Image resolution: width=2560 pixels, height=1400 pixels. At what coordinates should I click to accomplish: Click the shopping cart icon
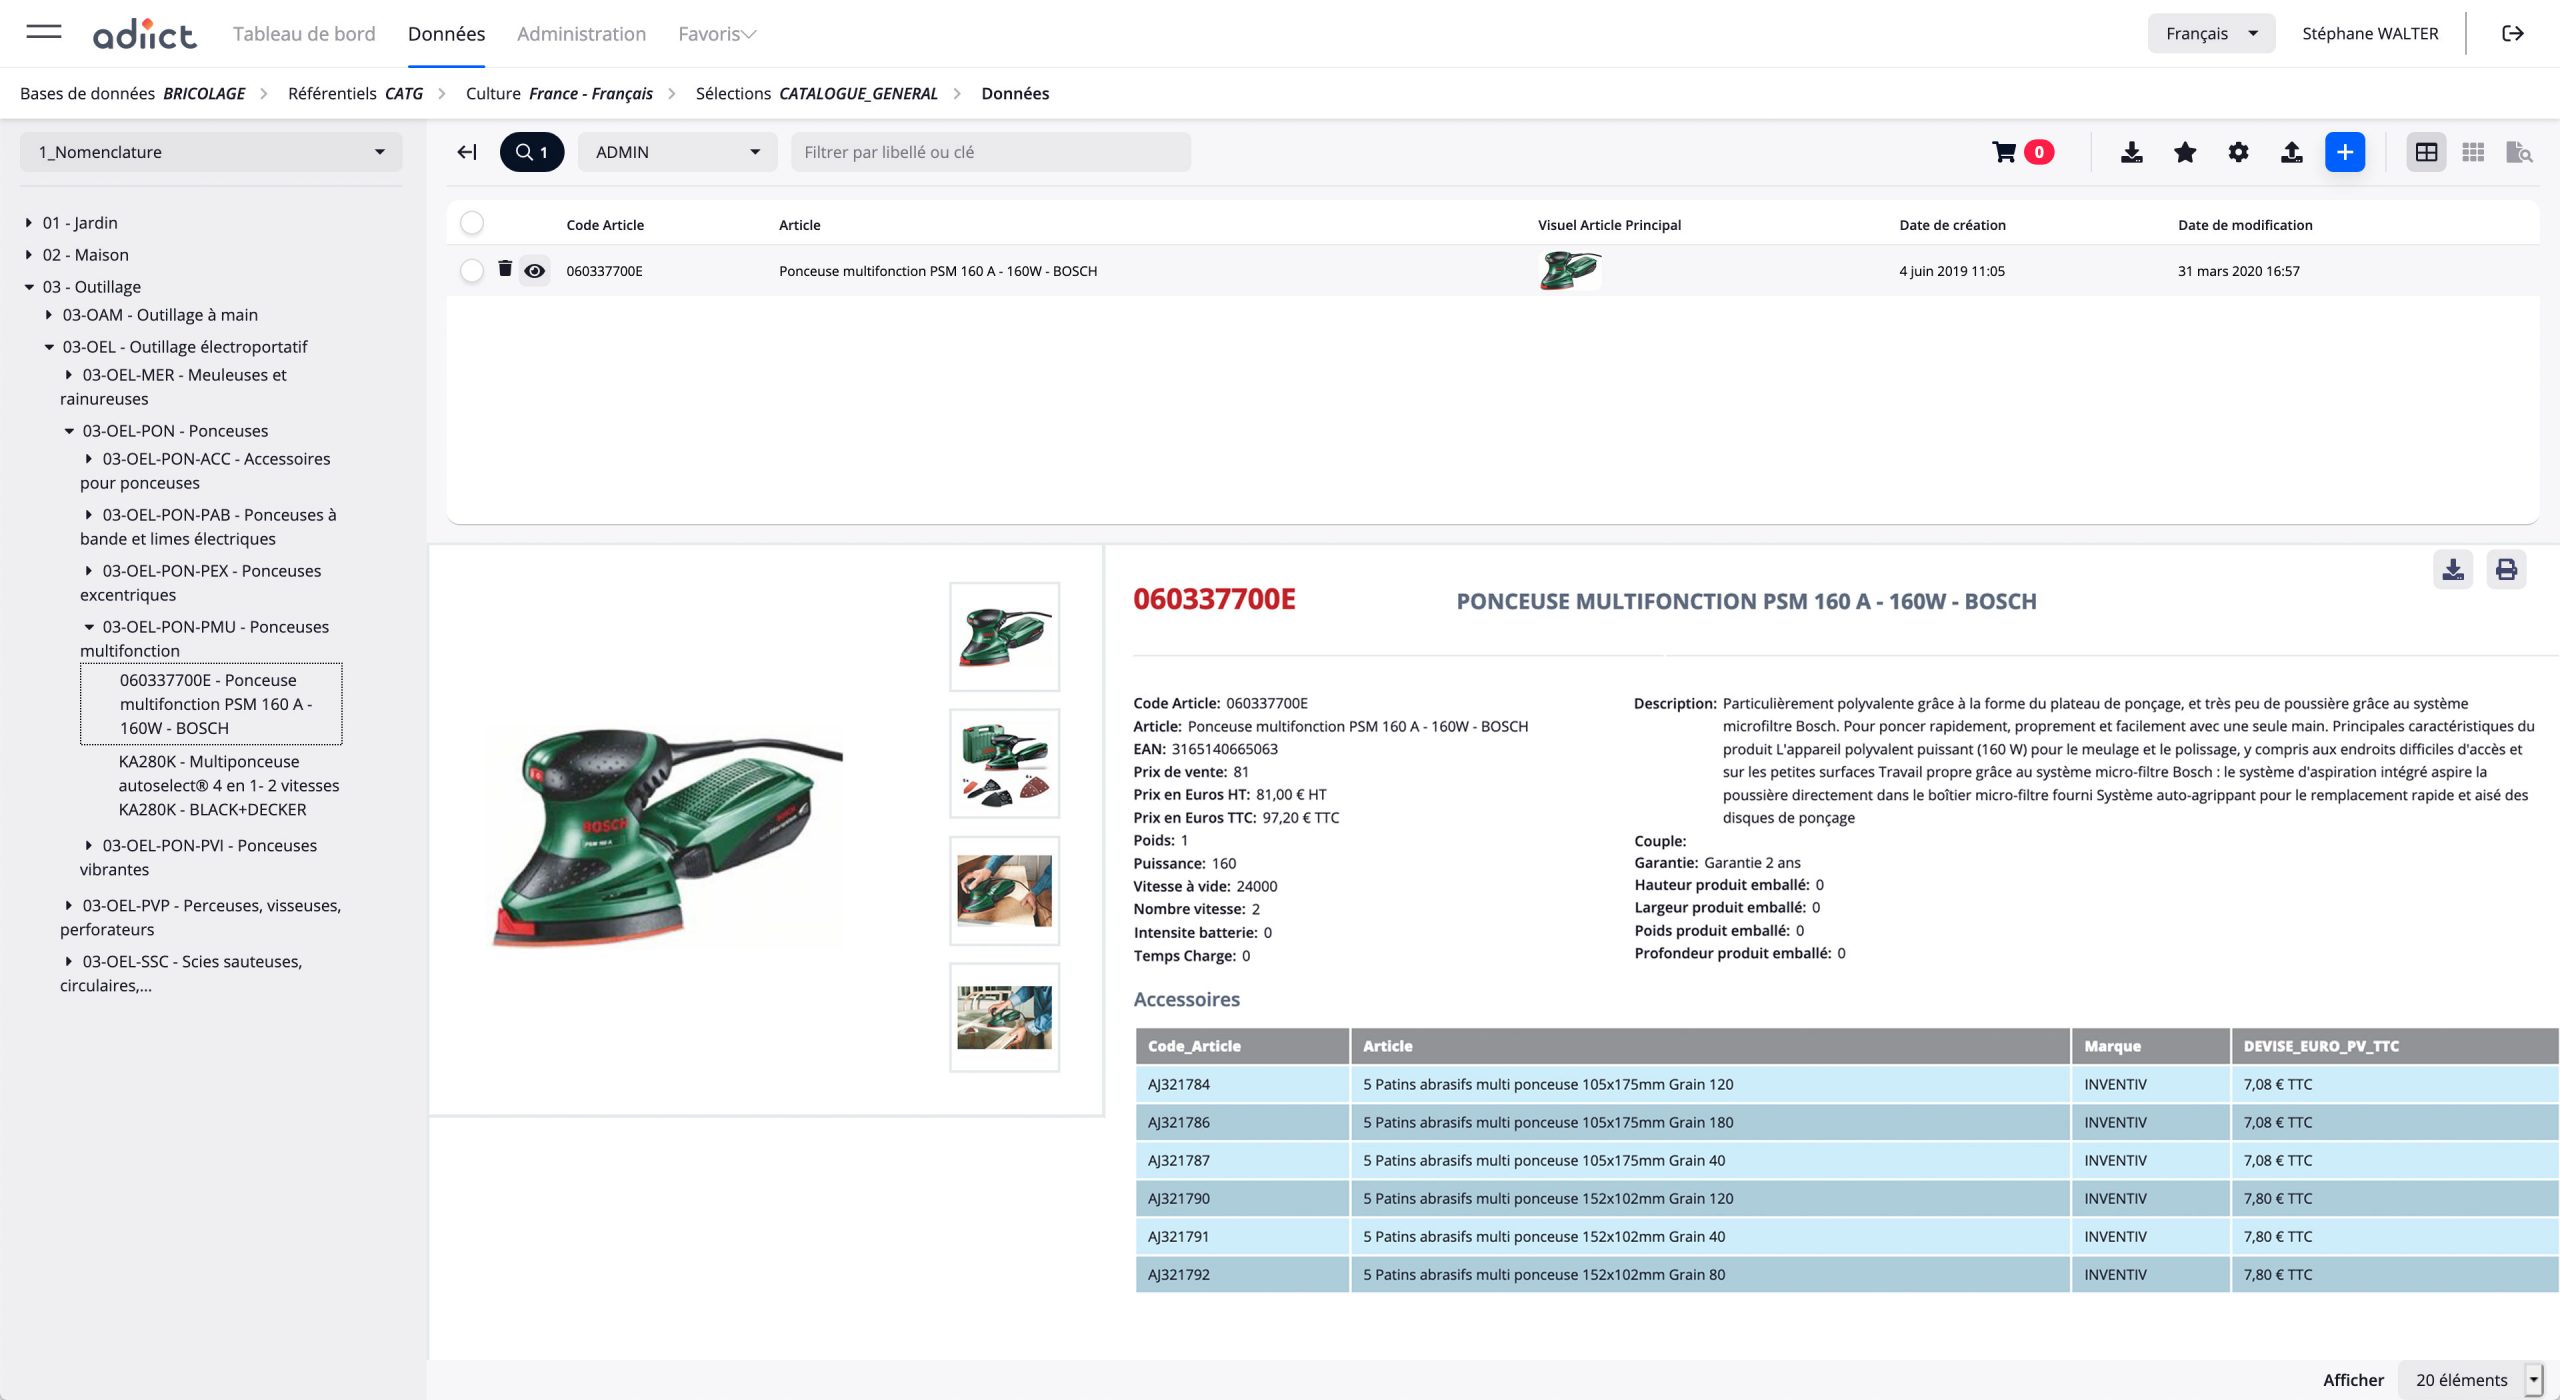[2004, 152]
